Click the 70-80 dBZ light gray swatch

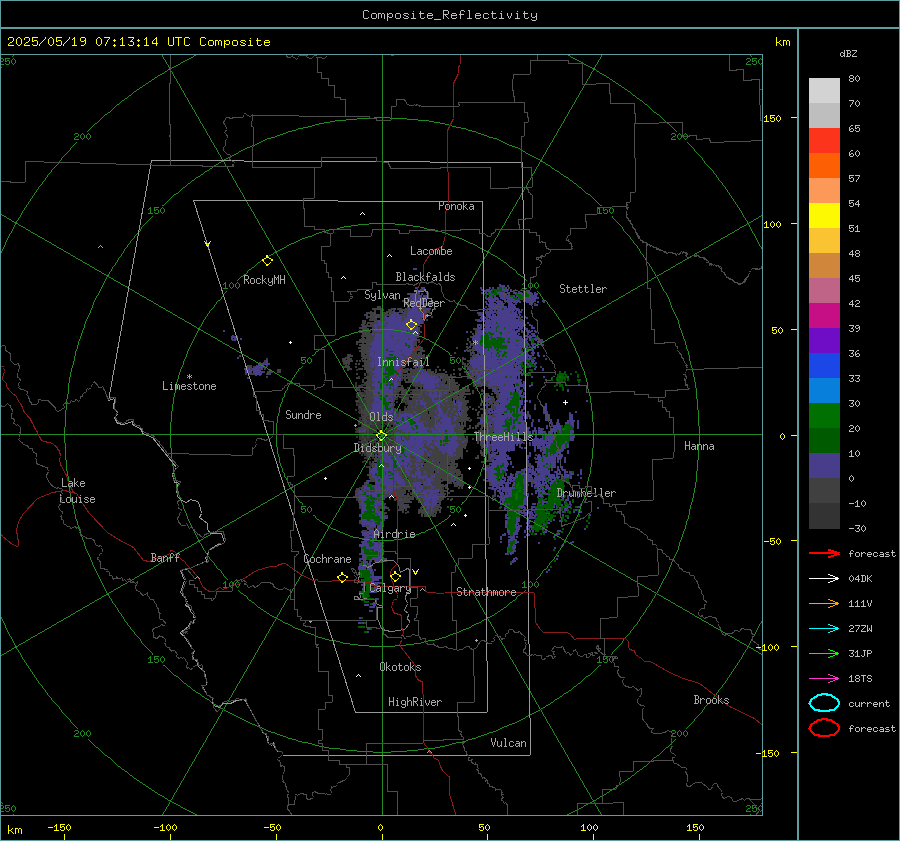(x=824, y=91)
